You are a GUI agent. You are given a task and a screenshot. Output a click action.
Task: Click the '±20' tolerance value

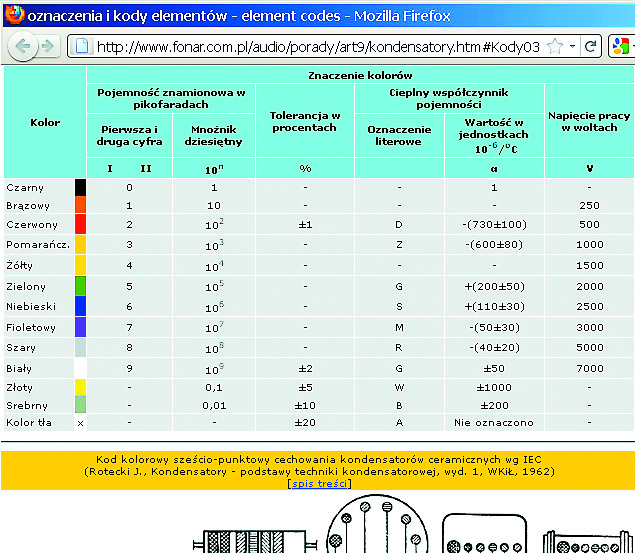point(305,422)
